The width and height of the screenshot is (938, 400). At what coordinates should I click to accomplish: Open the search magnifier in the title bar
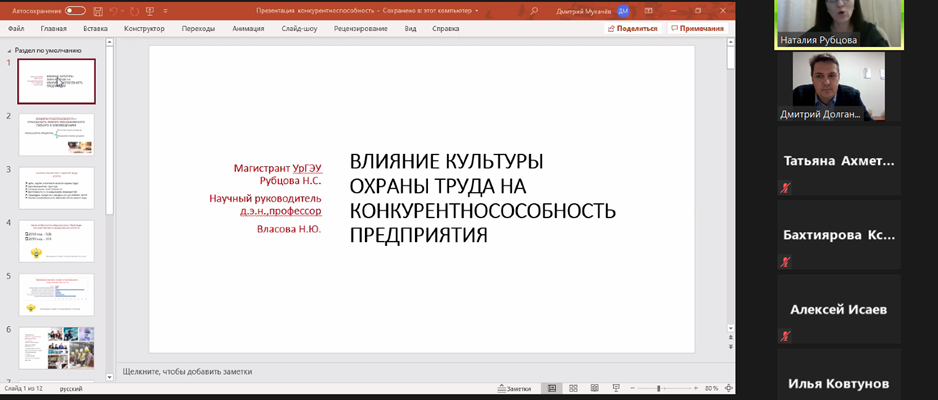(x=534, y=11)
